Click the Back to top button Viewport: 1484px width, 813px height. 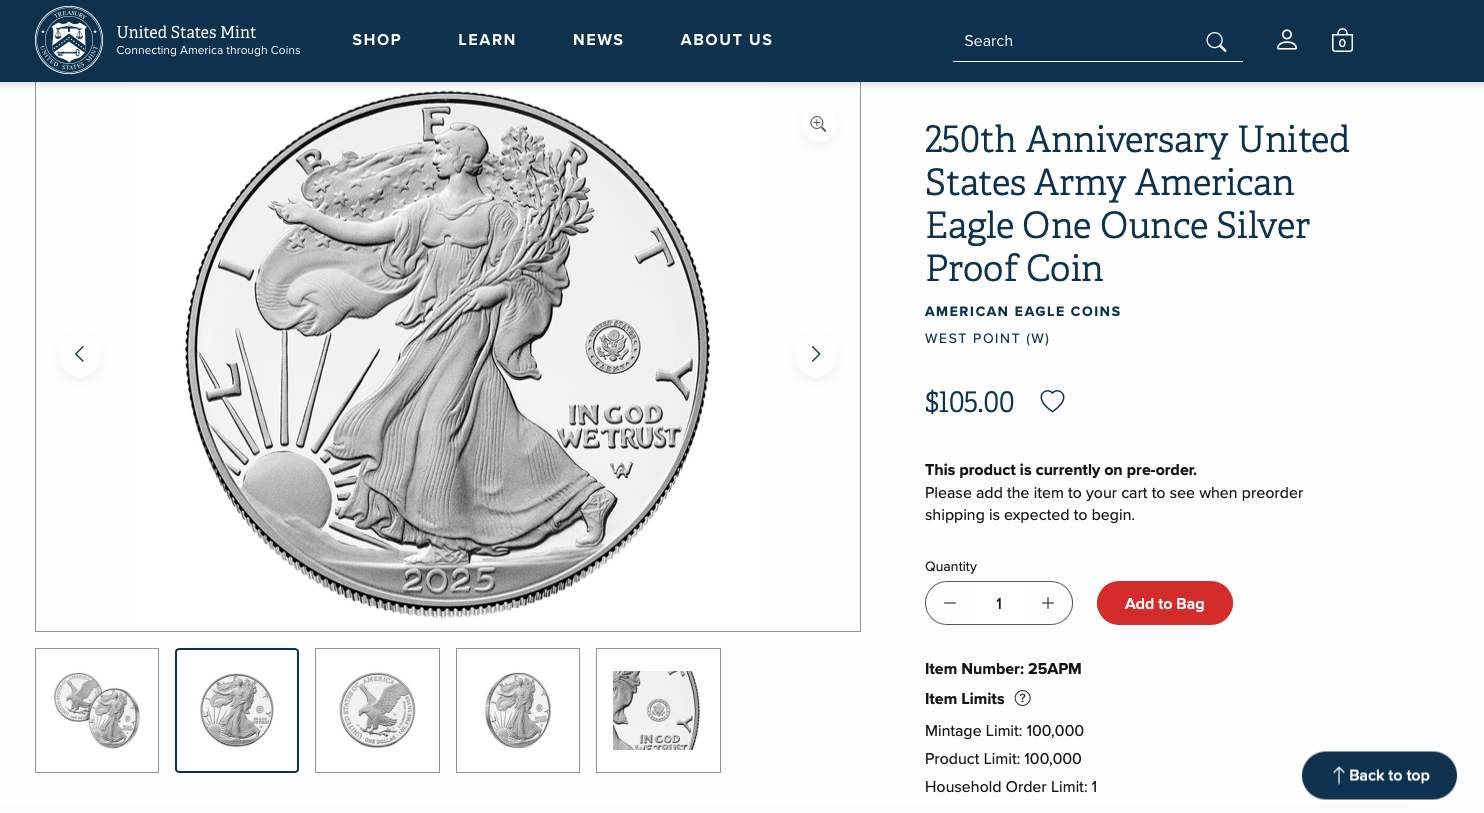click(1379, 775)
